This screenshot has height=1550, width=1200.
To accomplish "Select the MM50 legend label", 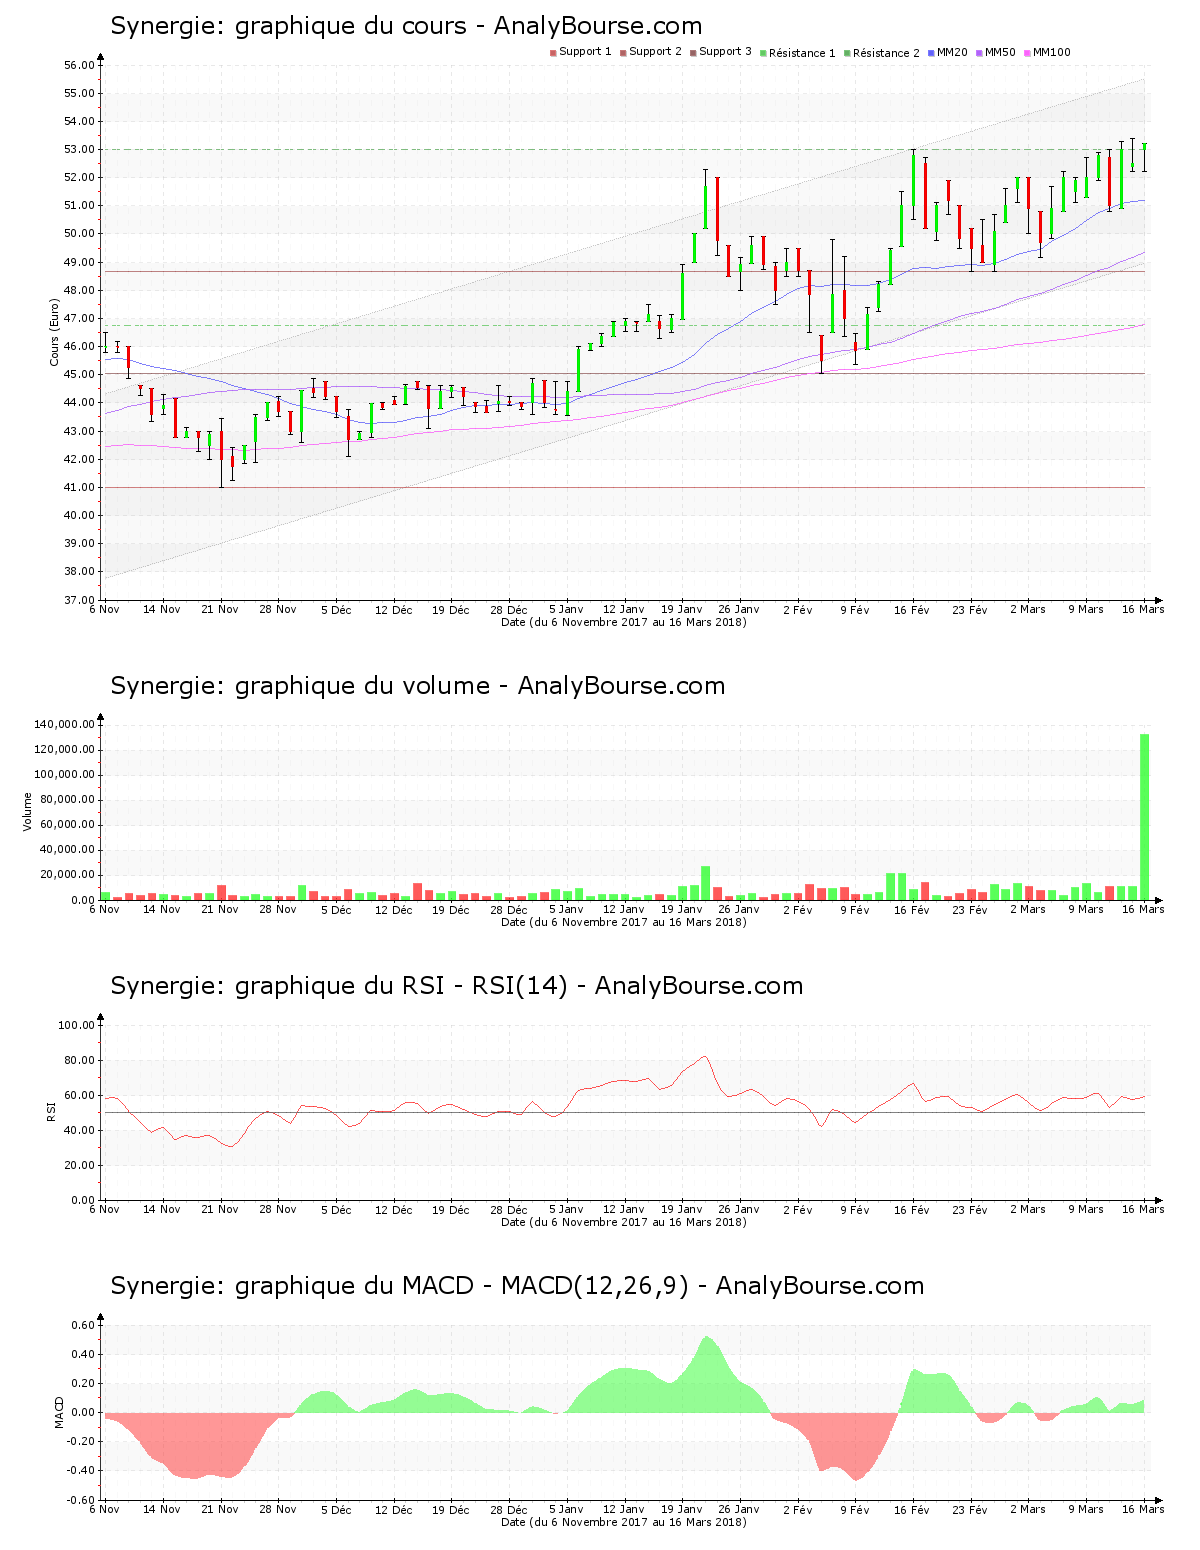I will (1000, 52).
